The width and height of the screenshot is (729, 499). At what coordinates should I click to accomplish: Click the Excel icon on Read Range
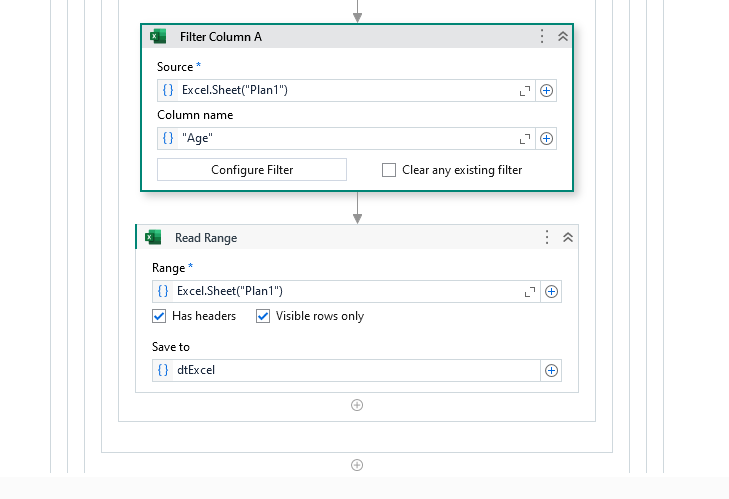click(153, 237)
